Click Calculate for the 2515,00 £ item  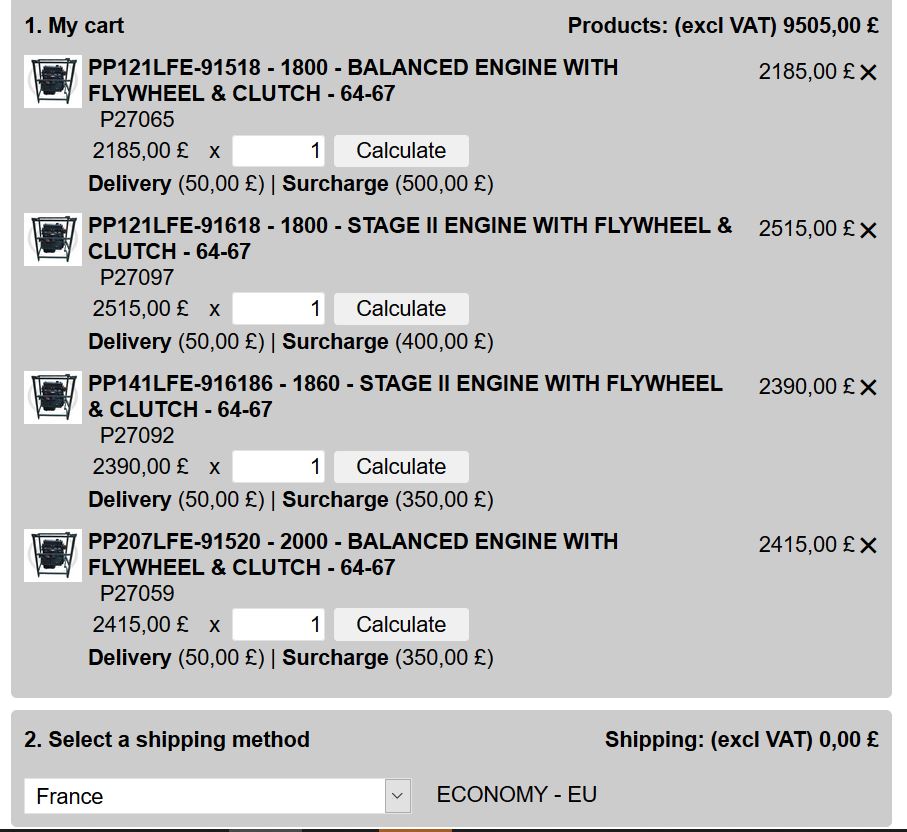coord(401,308)
